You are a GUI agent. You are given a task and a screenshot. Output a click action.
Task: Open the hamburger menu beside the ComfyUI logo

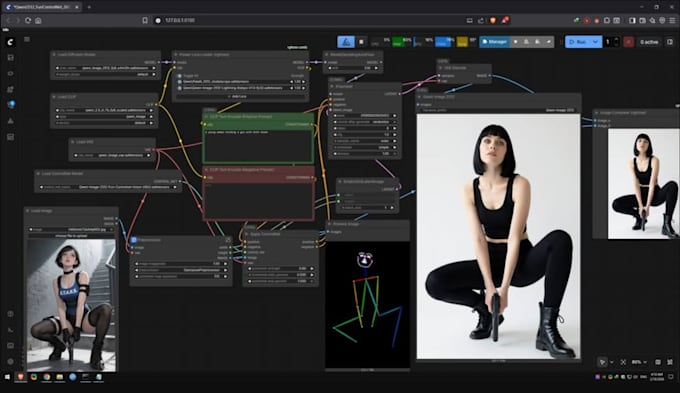(27, 39)
